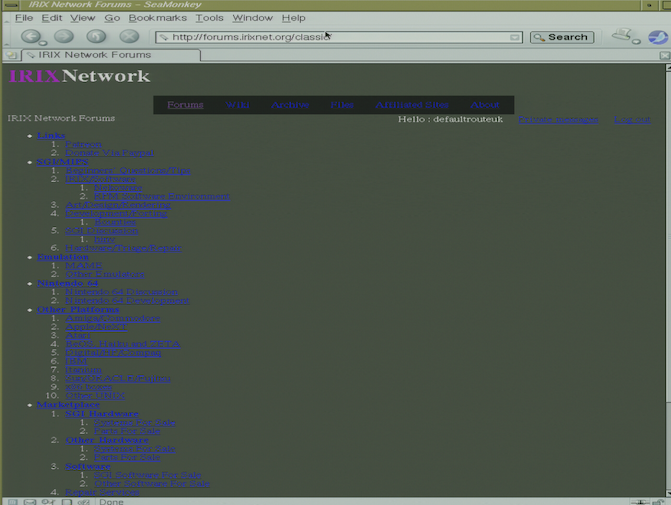
Task: Open the Amiga/Commodore forum
Action: [113, 318]
